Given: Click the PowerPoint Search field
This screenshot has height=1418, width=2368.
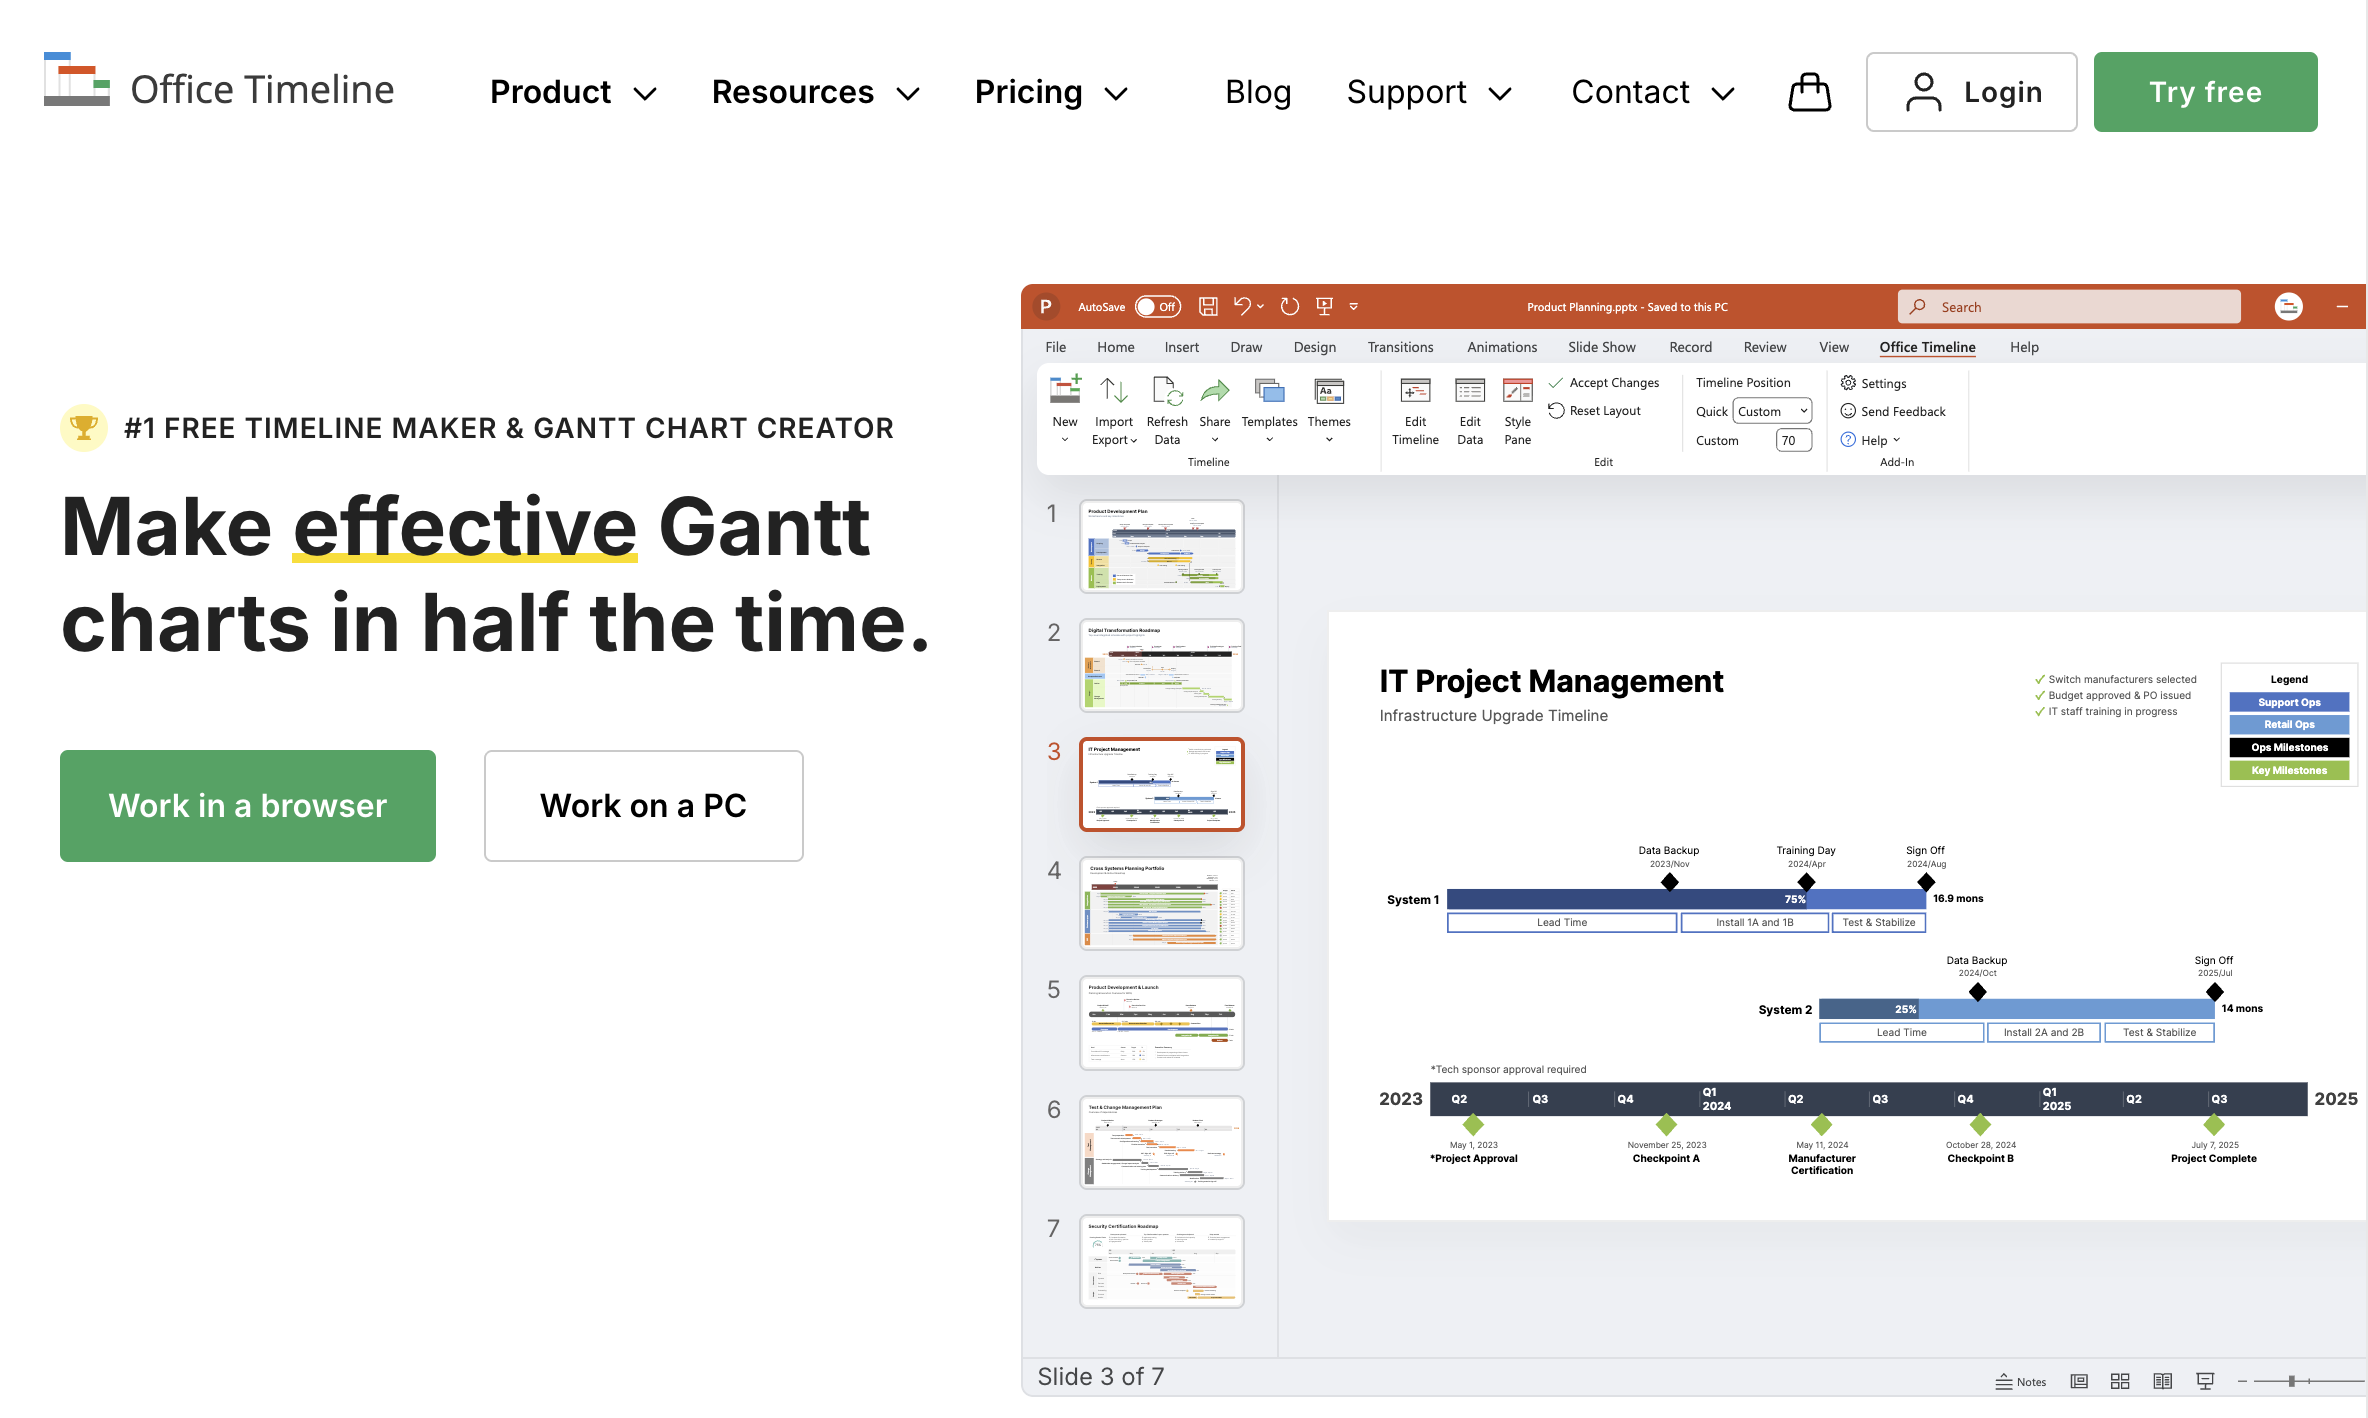Looking at the screenshot, I should click(2069, 307).
